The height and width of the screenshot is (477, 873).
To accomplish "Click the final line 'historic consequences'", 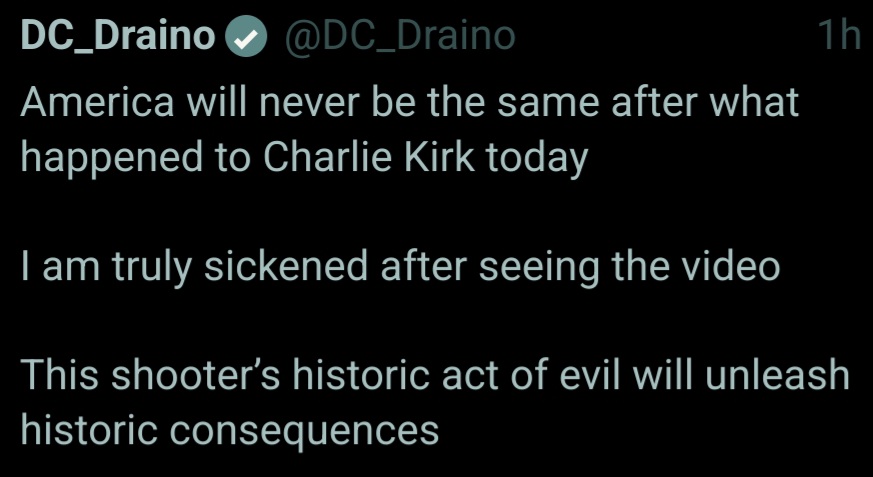I will [230, 430].
